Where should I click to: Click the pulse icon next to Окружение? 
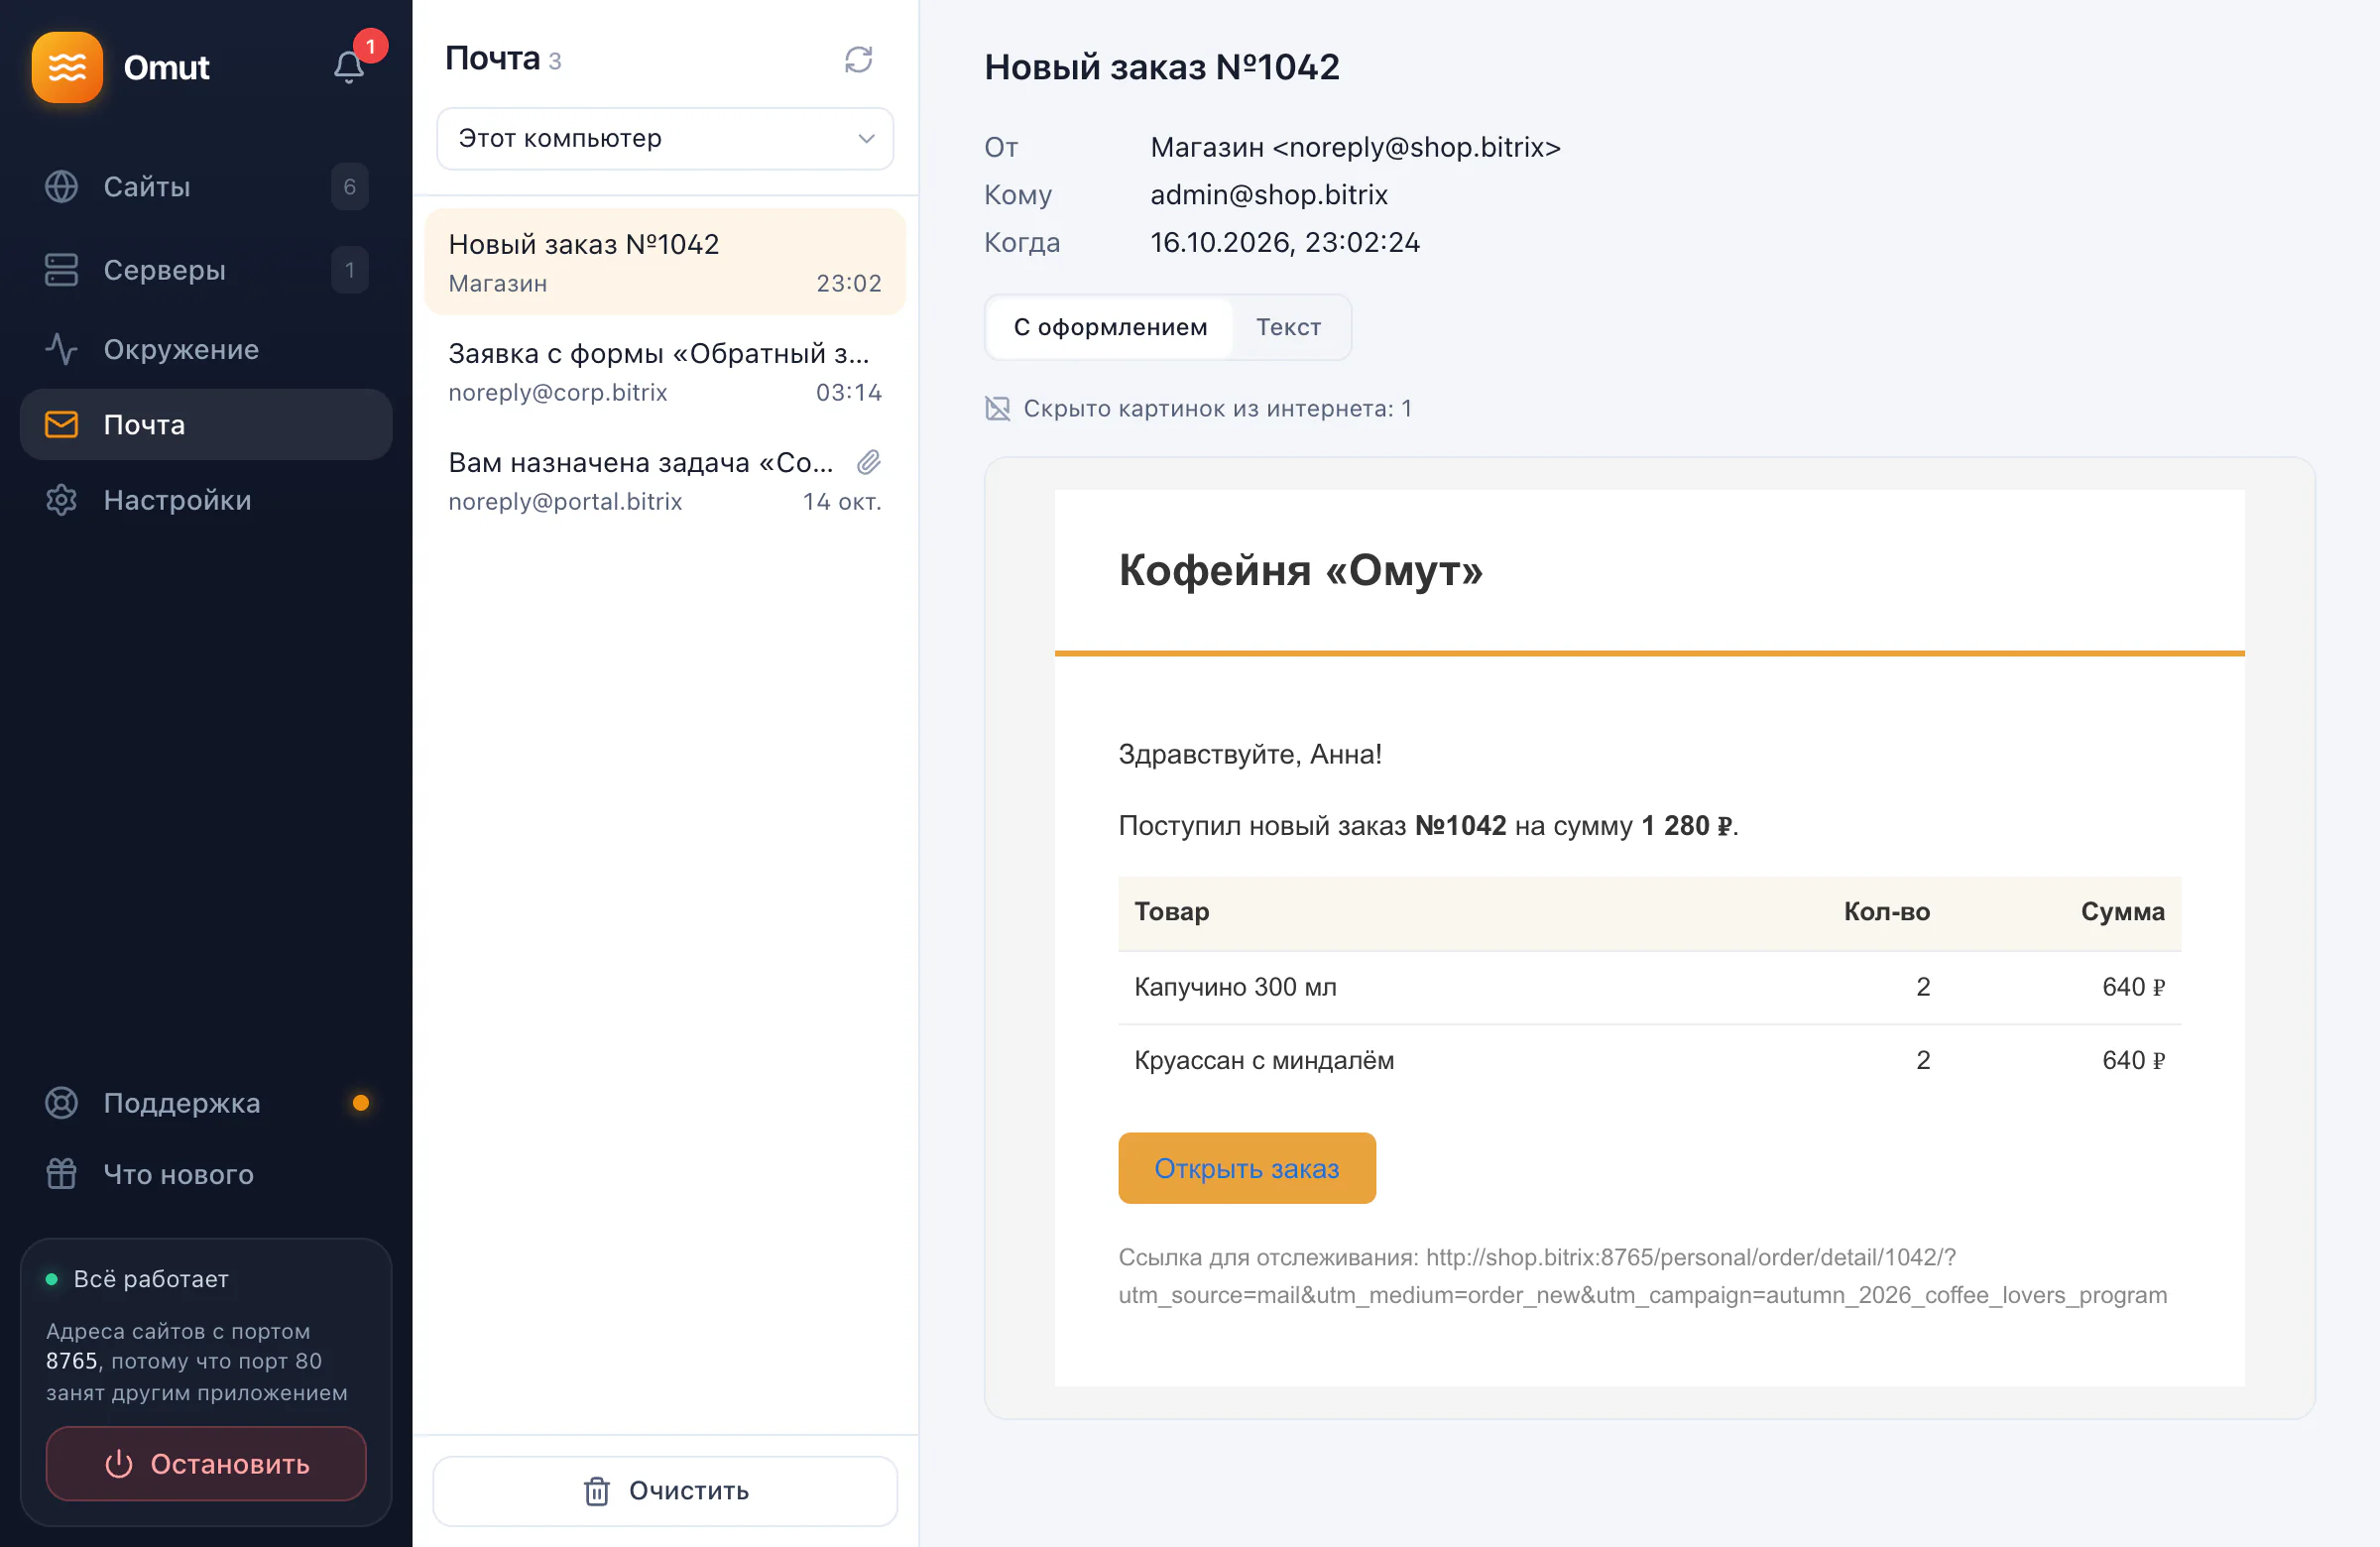[62, 349]
